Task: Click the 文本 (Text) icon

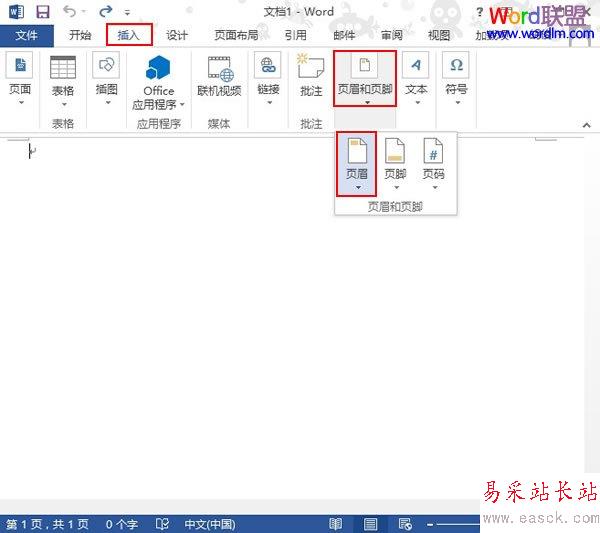Action: (416, 65)
